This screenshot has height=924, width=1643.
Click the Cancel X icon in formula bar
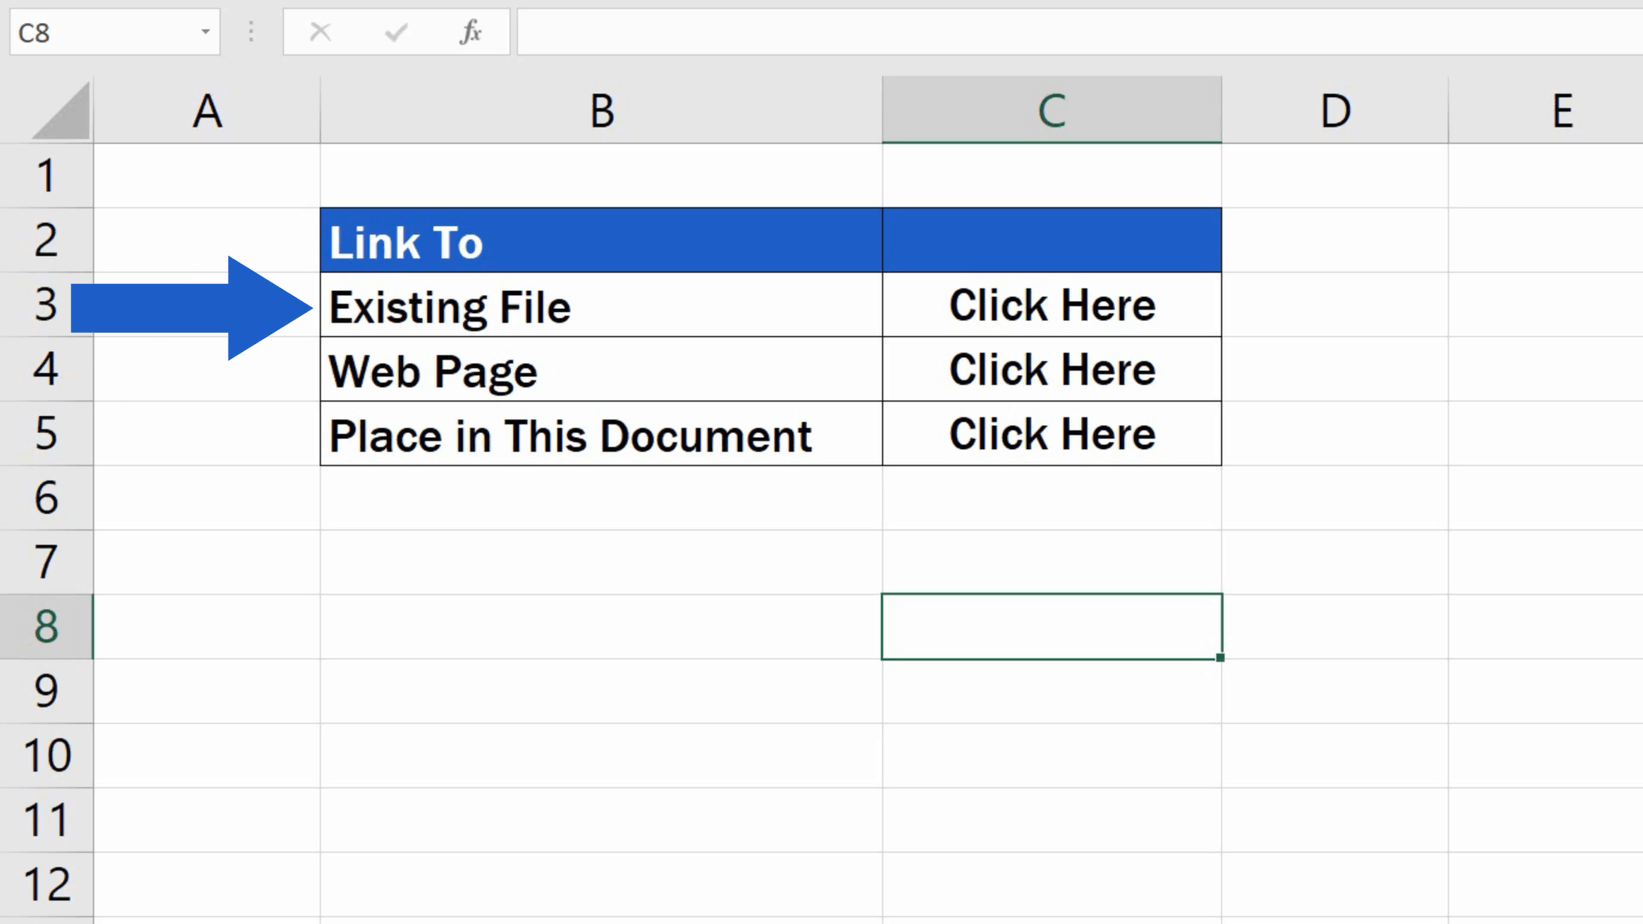[x=320, y=32]
